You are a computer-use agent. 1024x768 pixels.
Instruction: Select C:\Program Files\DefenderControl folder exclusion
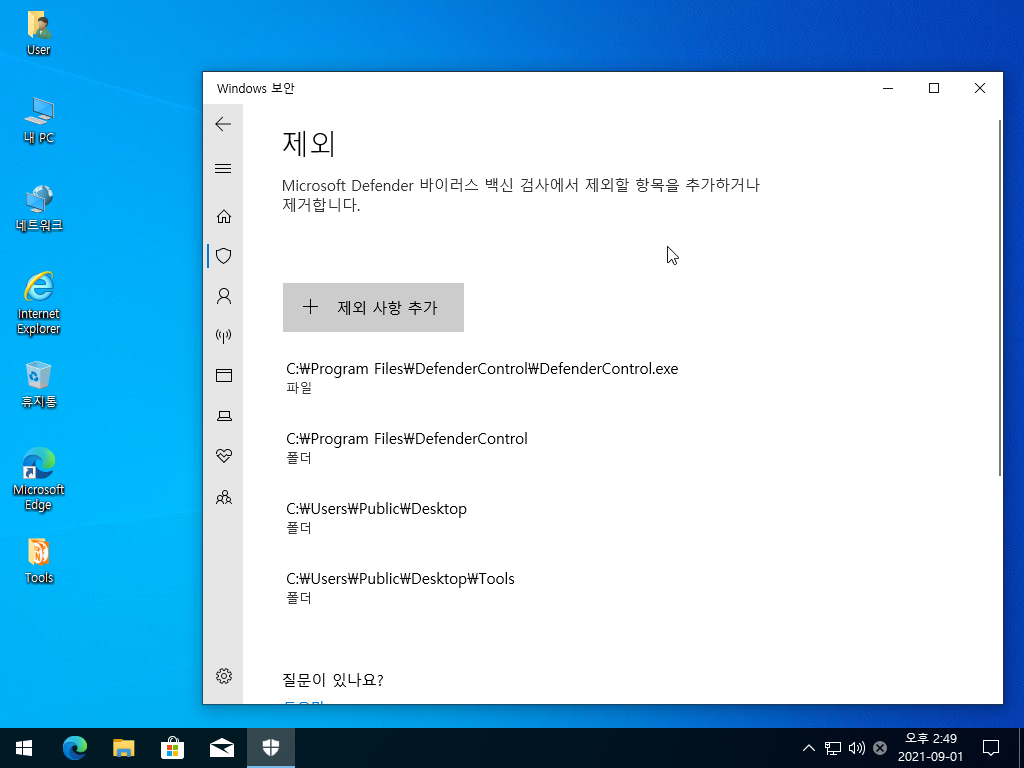(x=407, y=447)
